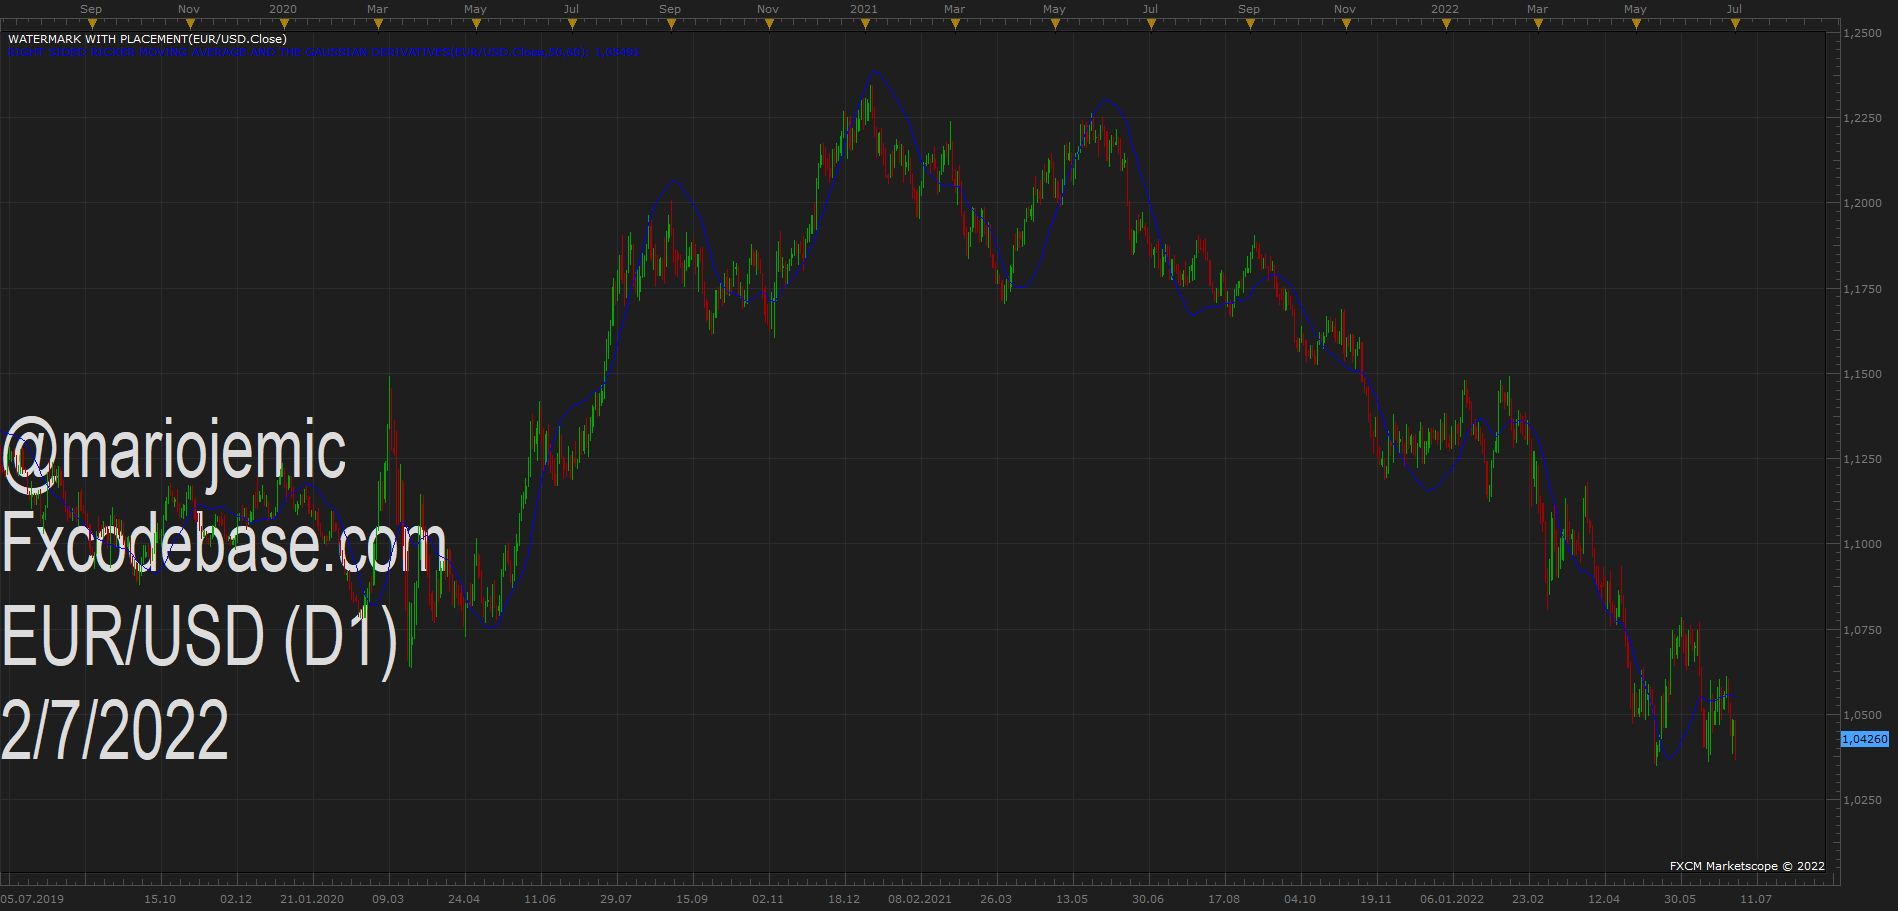The width and height of the screenshot is (1898, 911).
Task: Click the 1,0750 price axis label
Action: [x=1862, y=630]
